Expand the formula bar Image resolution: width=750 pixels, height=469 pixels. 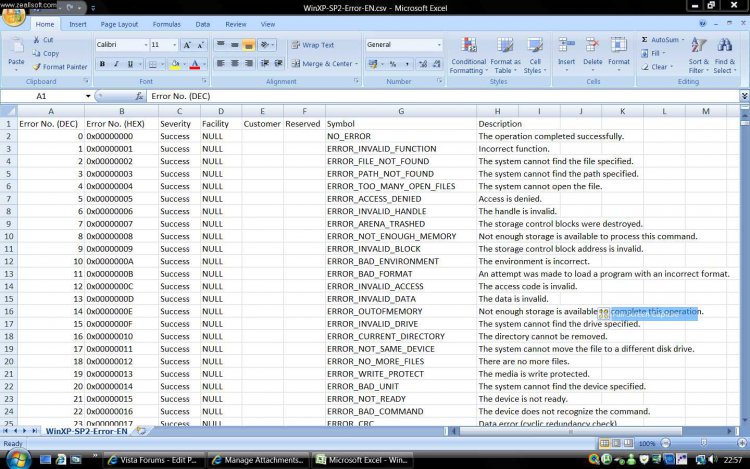click(744, 96)
